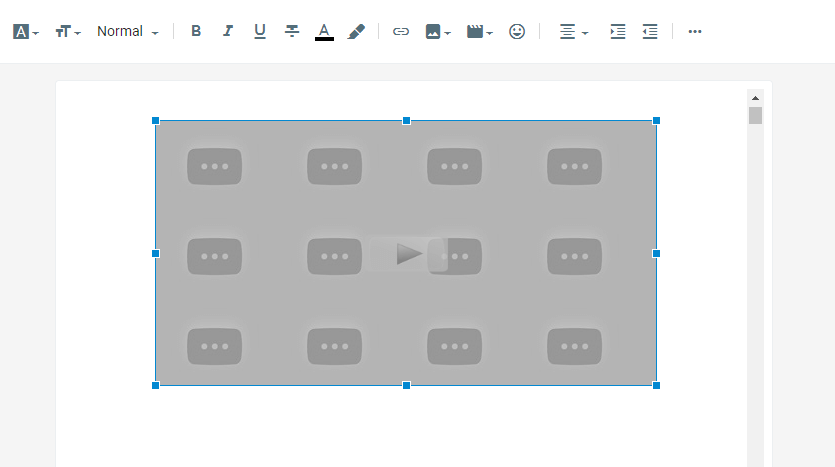Open the font color picker

pos(324,31)
